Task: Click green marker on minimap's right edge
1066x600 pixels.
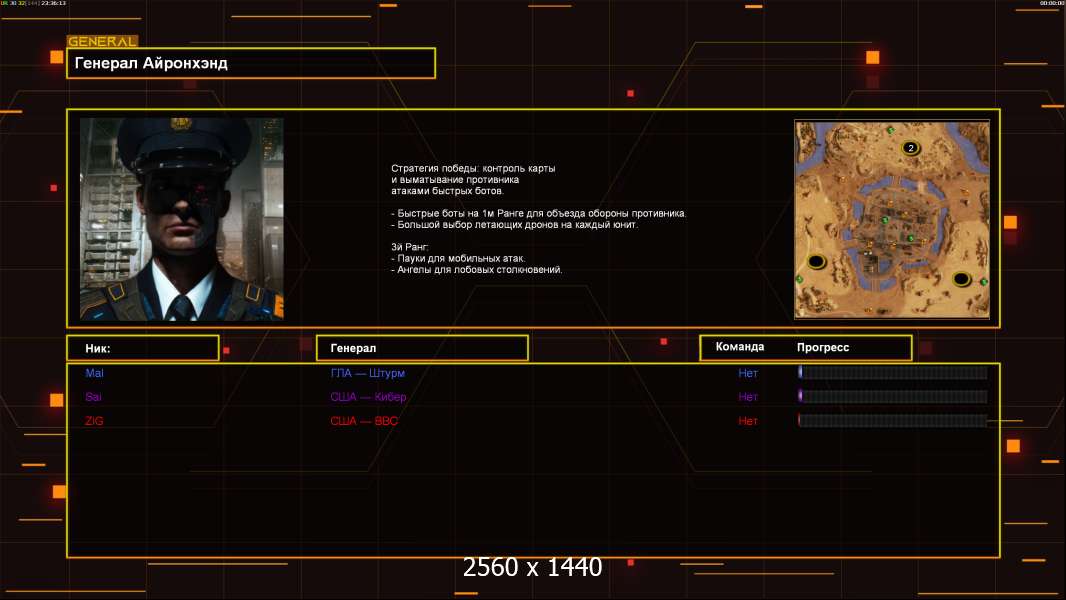Action: tap(983, 283)
